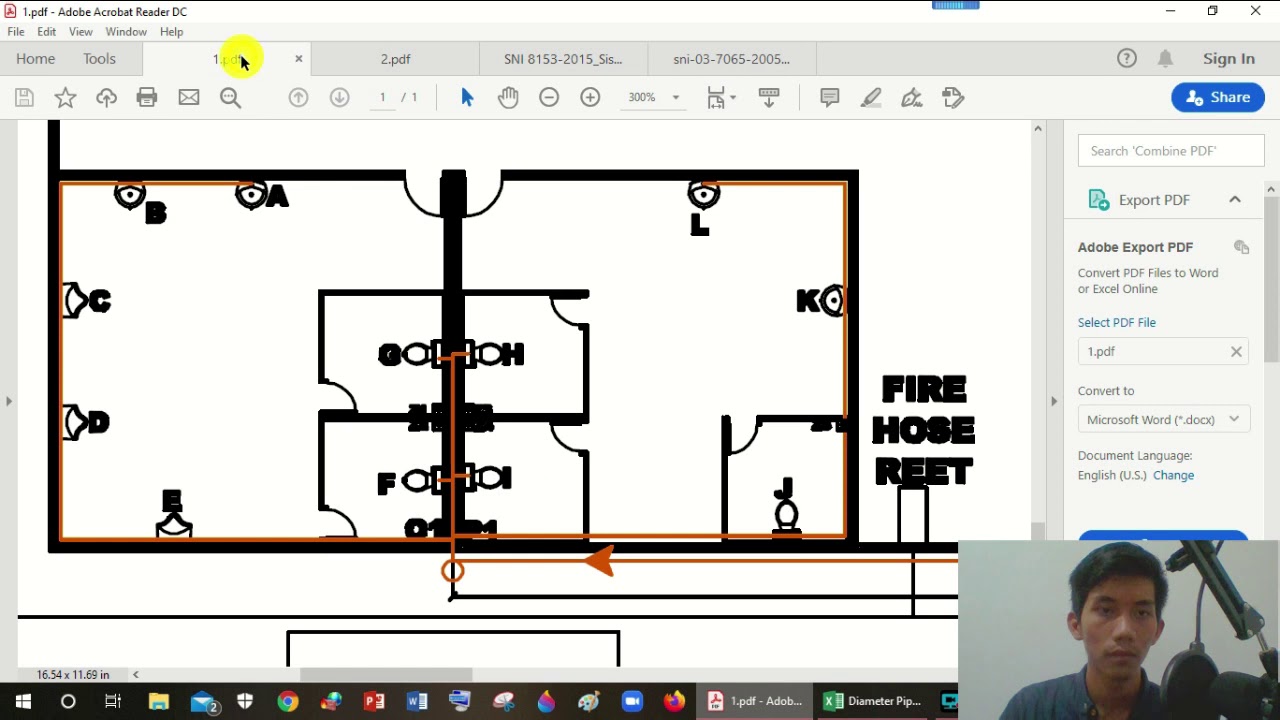This screenshot has height=720, width=1280.
Task: Open the Windows Start menu
Action: [23, 702]
